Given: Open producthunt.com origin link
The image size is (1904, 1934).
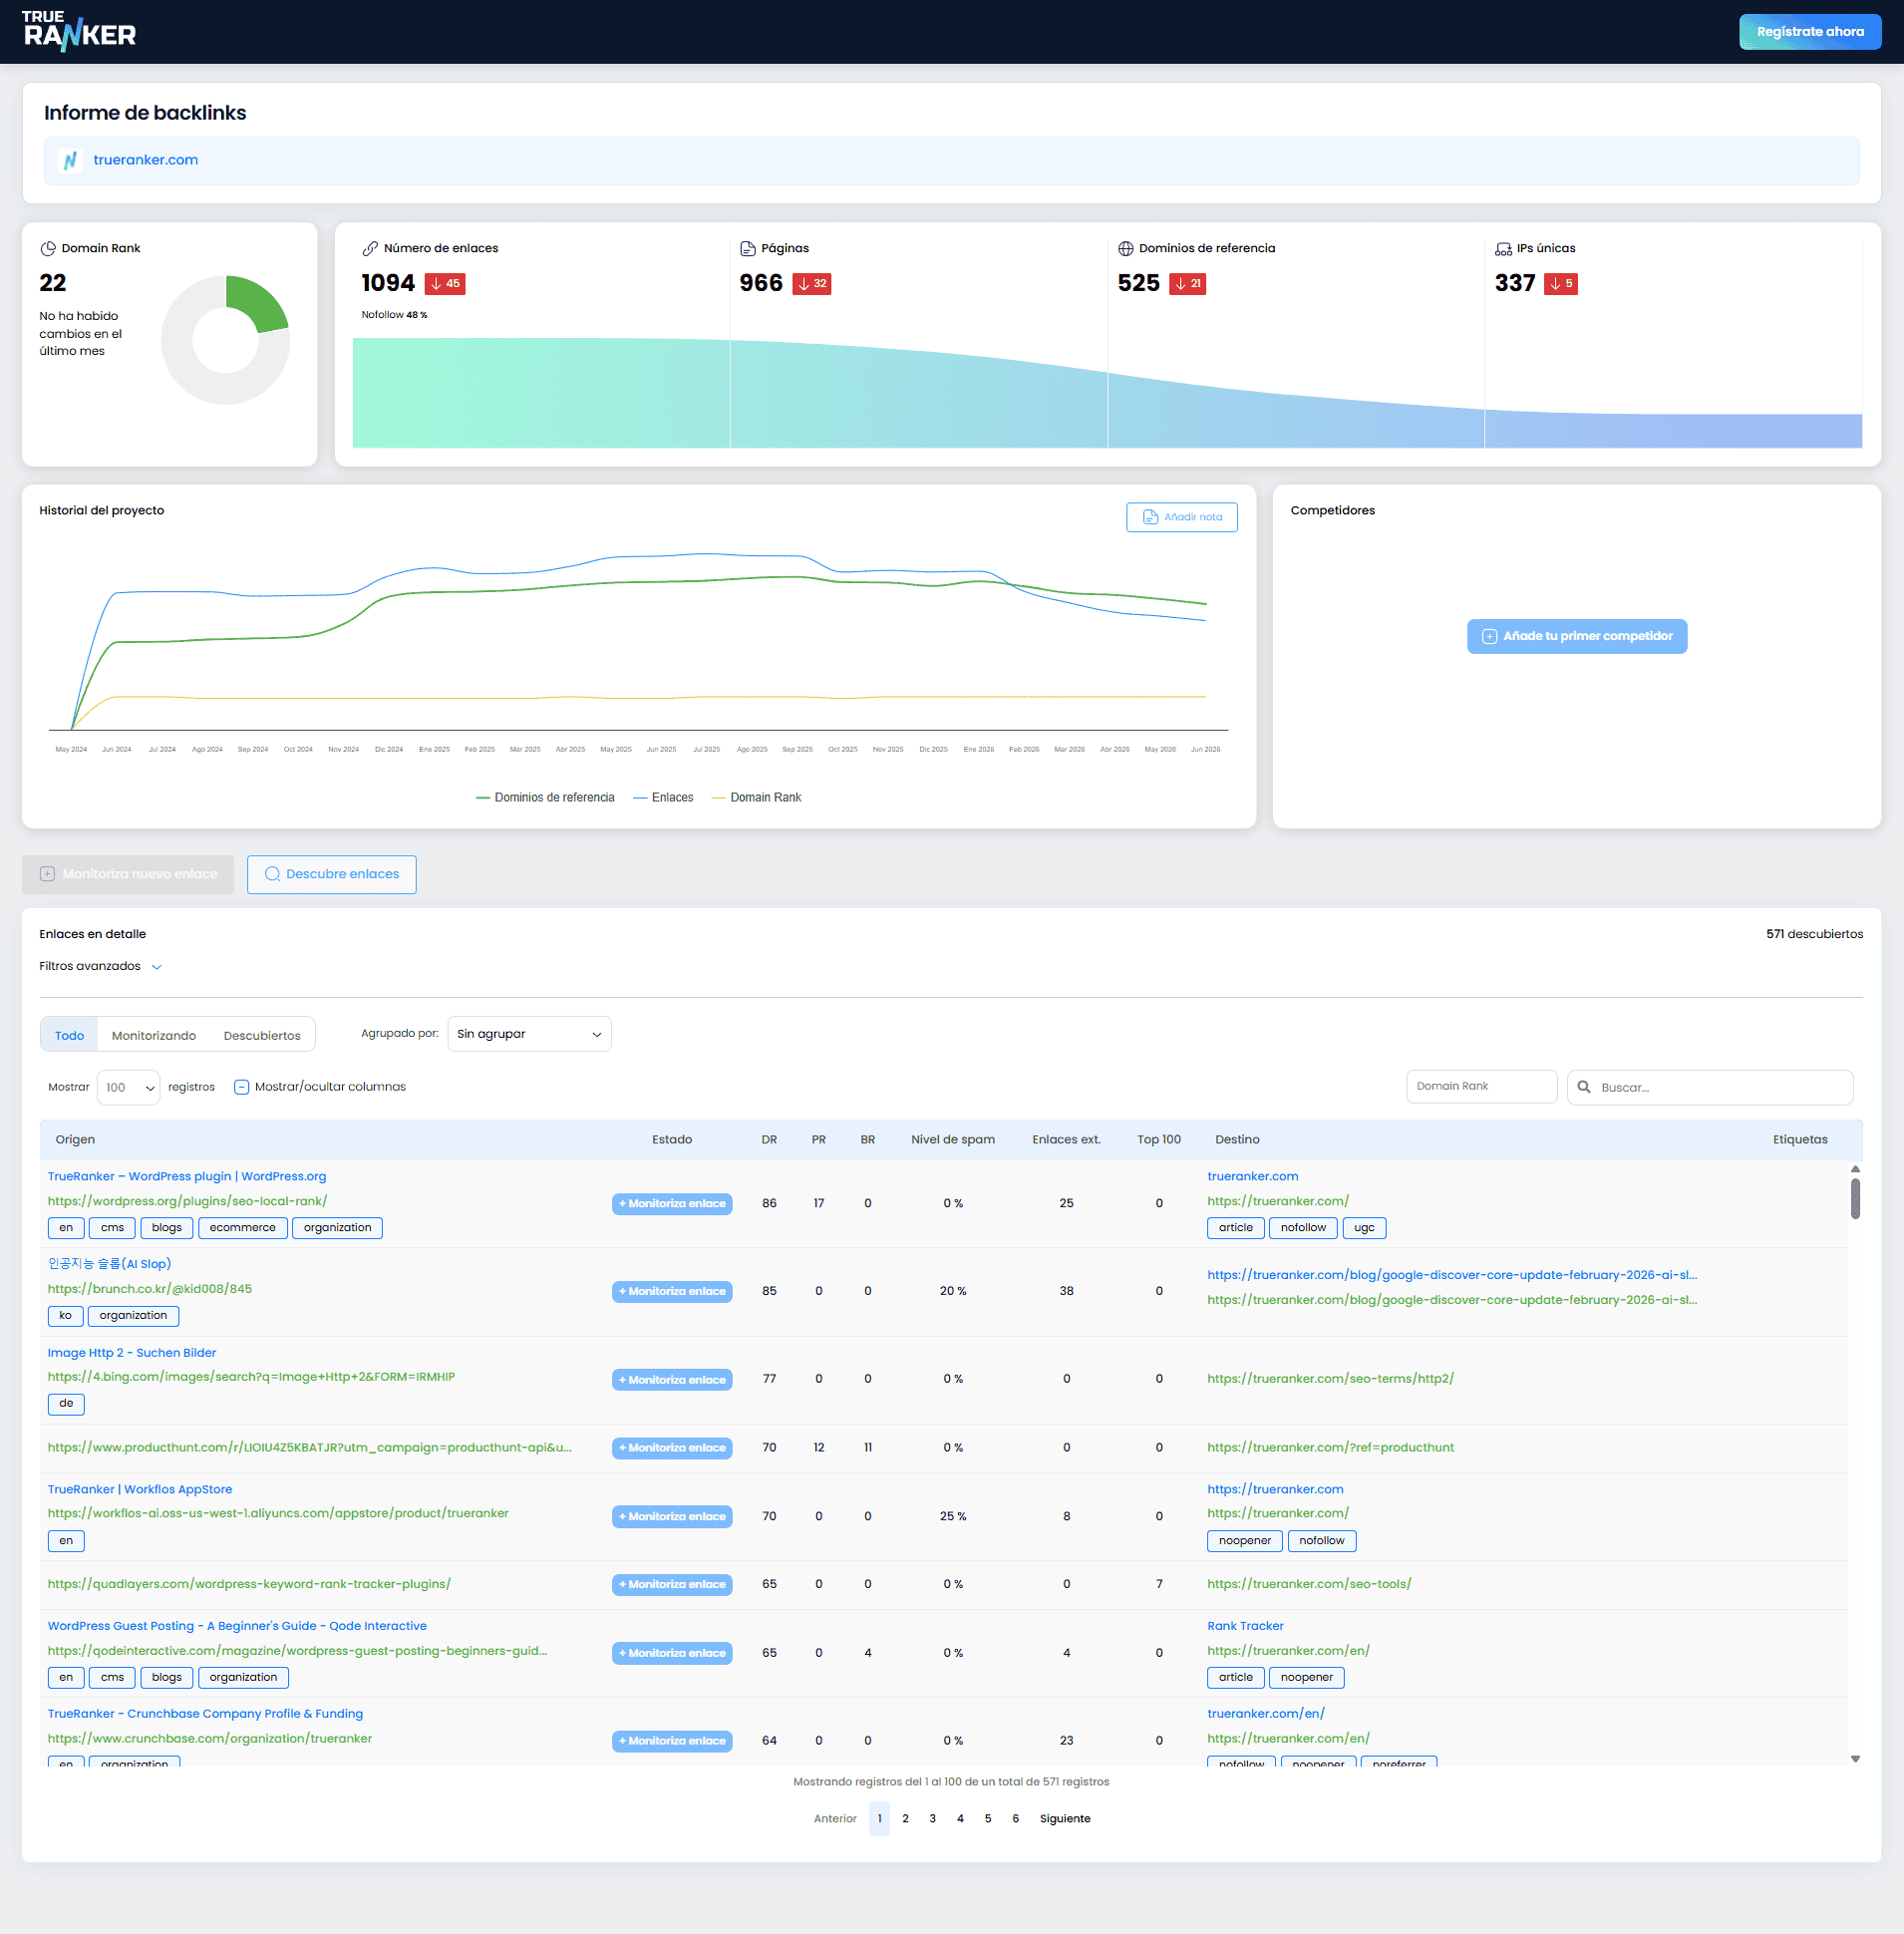Looking at the screenshot, I should coord(310,1447).
